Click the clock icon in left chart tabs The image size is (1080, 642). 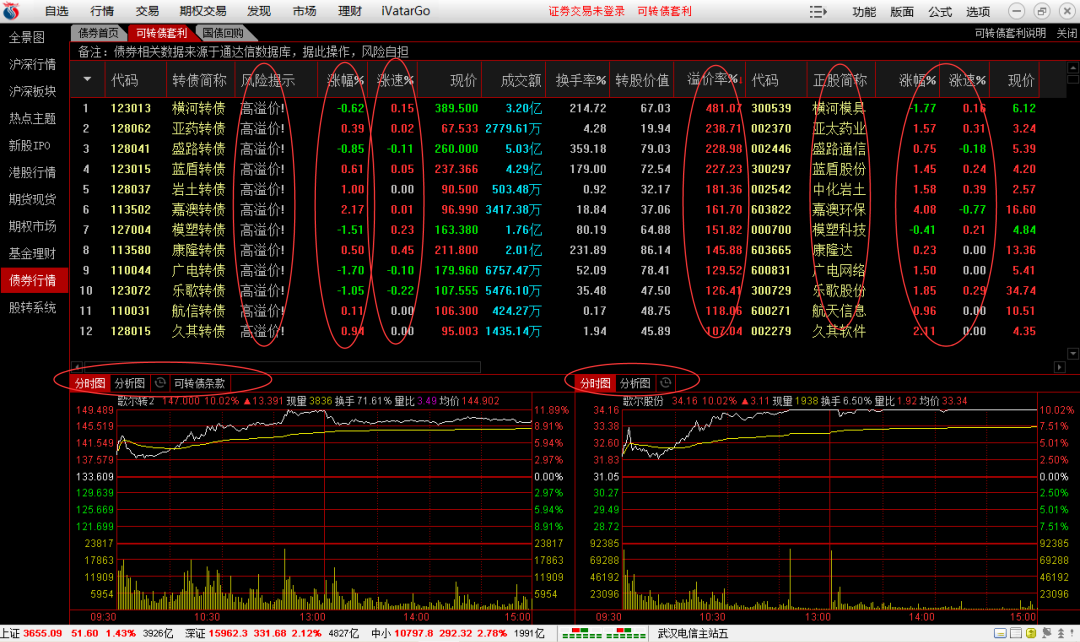pos(160,383)
